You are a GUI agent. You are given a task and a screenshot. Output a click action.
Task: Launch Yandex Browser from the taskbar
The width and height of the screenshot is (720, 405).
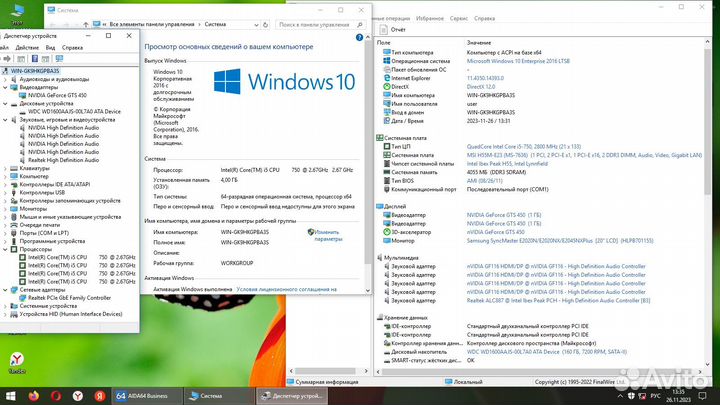[78, 396]
